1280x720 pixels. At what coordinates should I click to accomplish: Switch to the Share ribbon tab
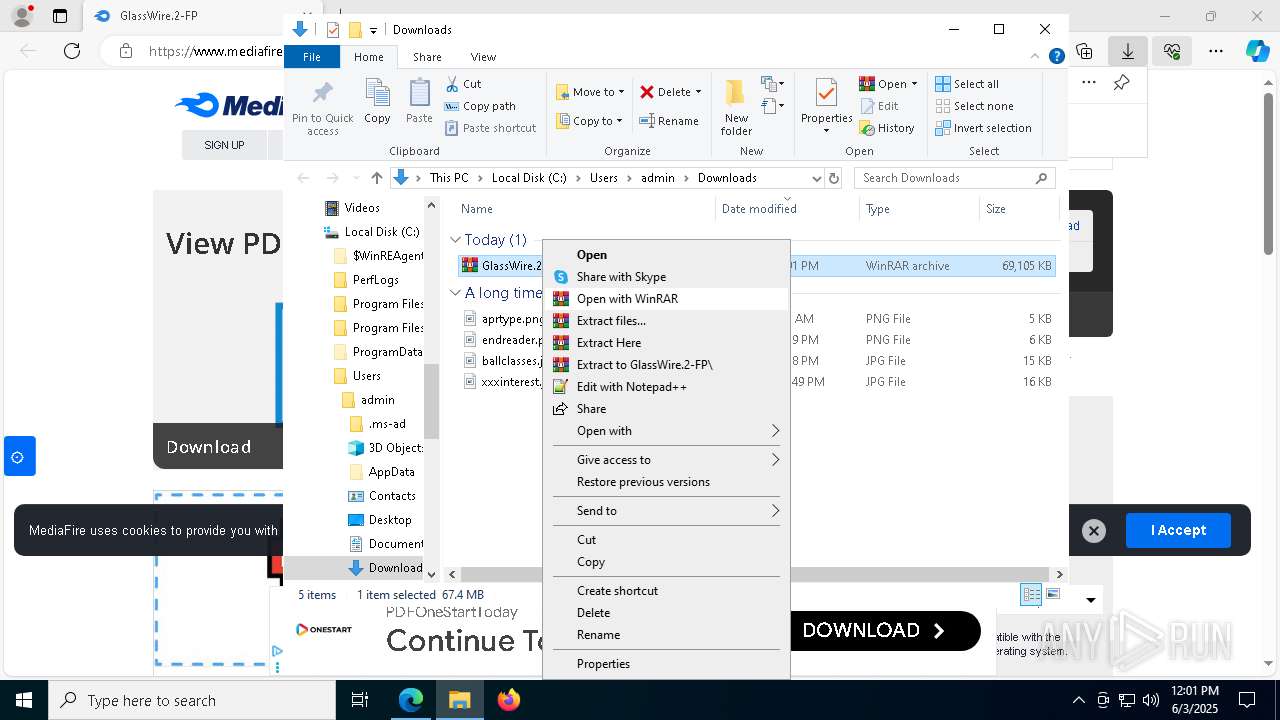click(427, 57)
